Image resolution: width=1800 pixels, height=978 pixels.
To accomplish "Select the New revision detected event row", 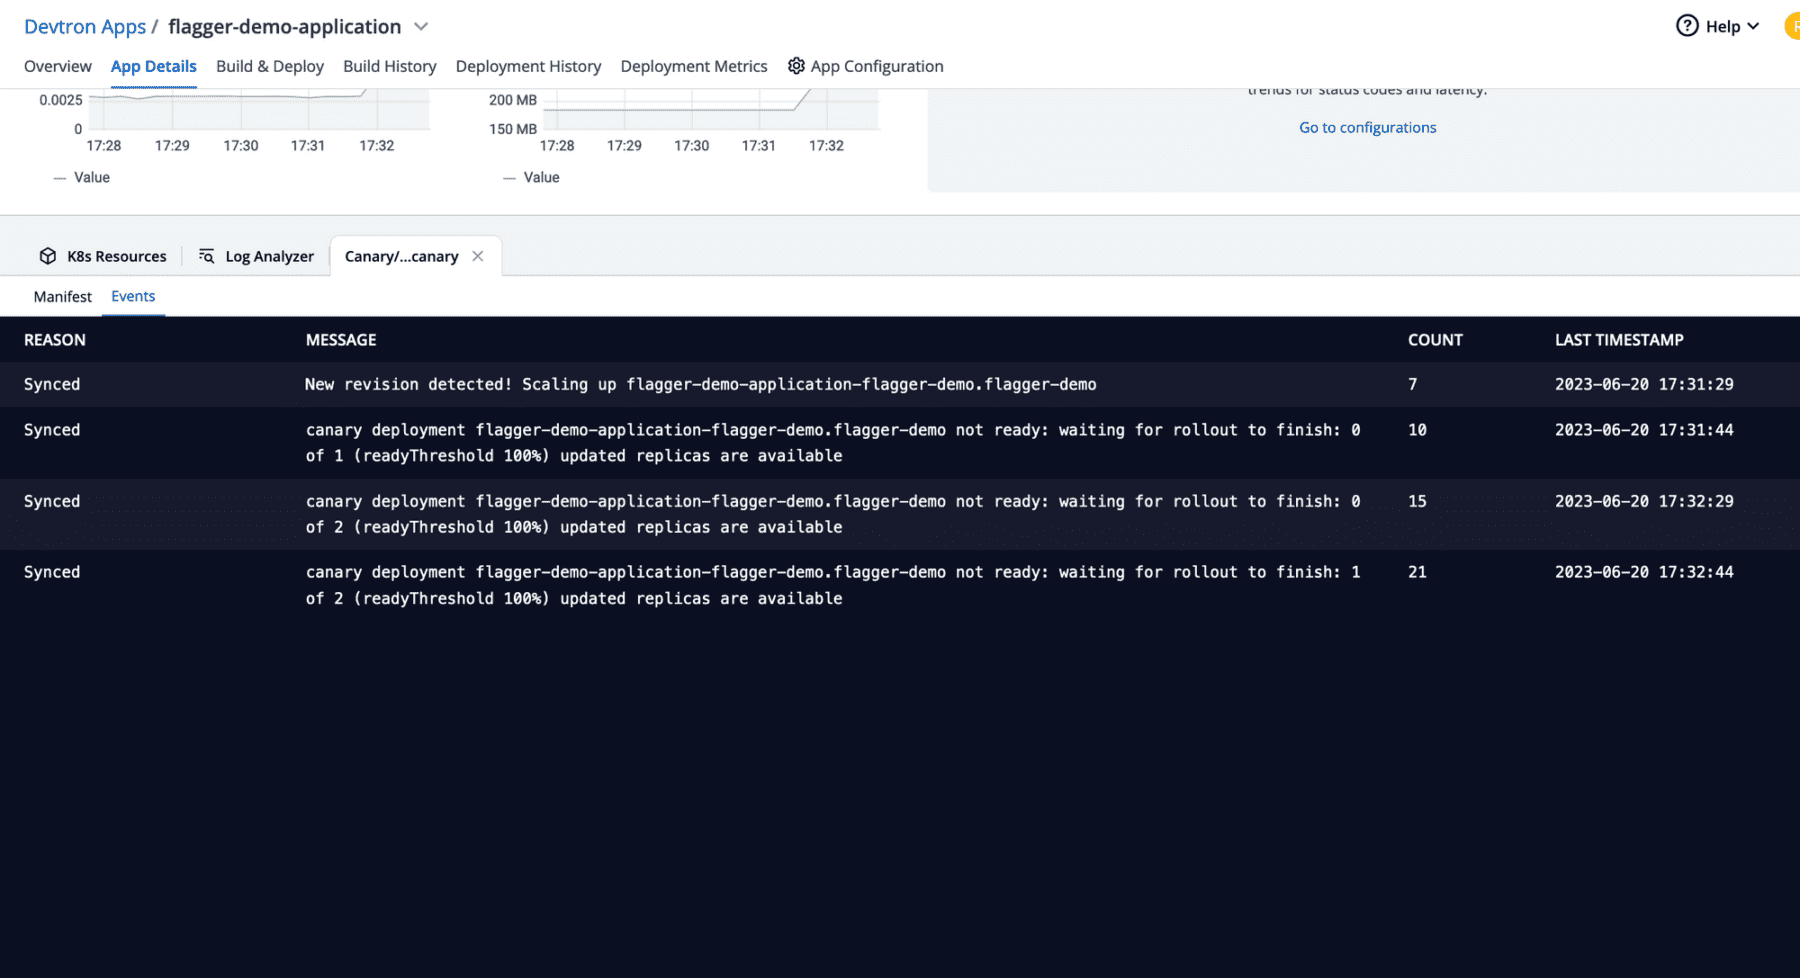I will [x=700, y=384].
